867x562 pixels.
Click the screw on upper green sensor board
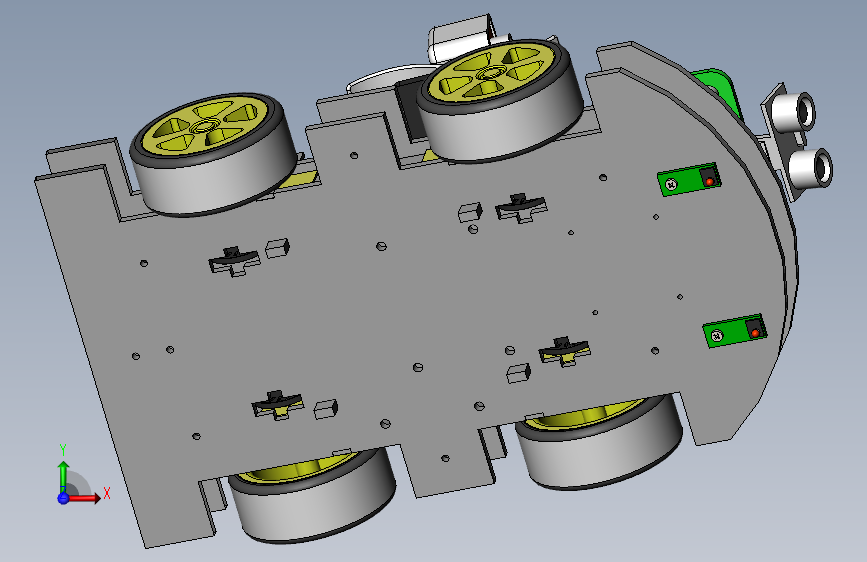point(671,184)
